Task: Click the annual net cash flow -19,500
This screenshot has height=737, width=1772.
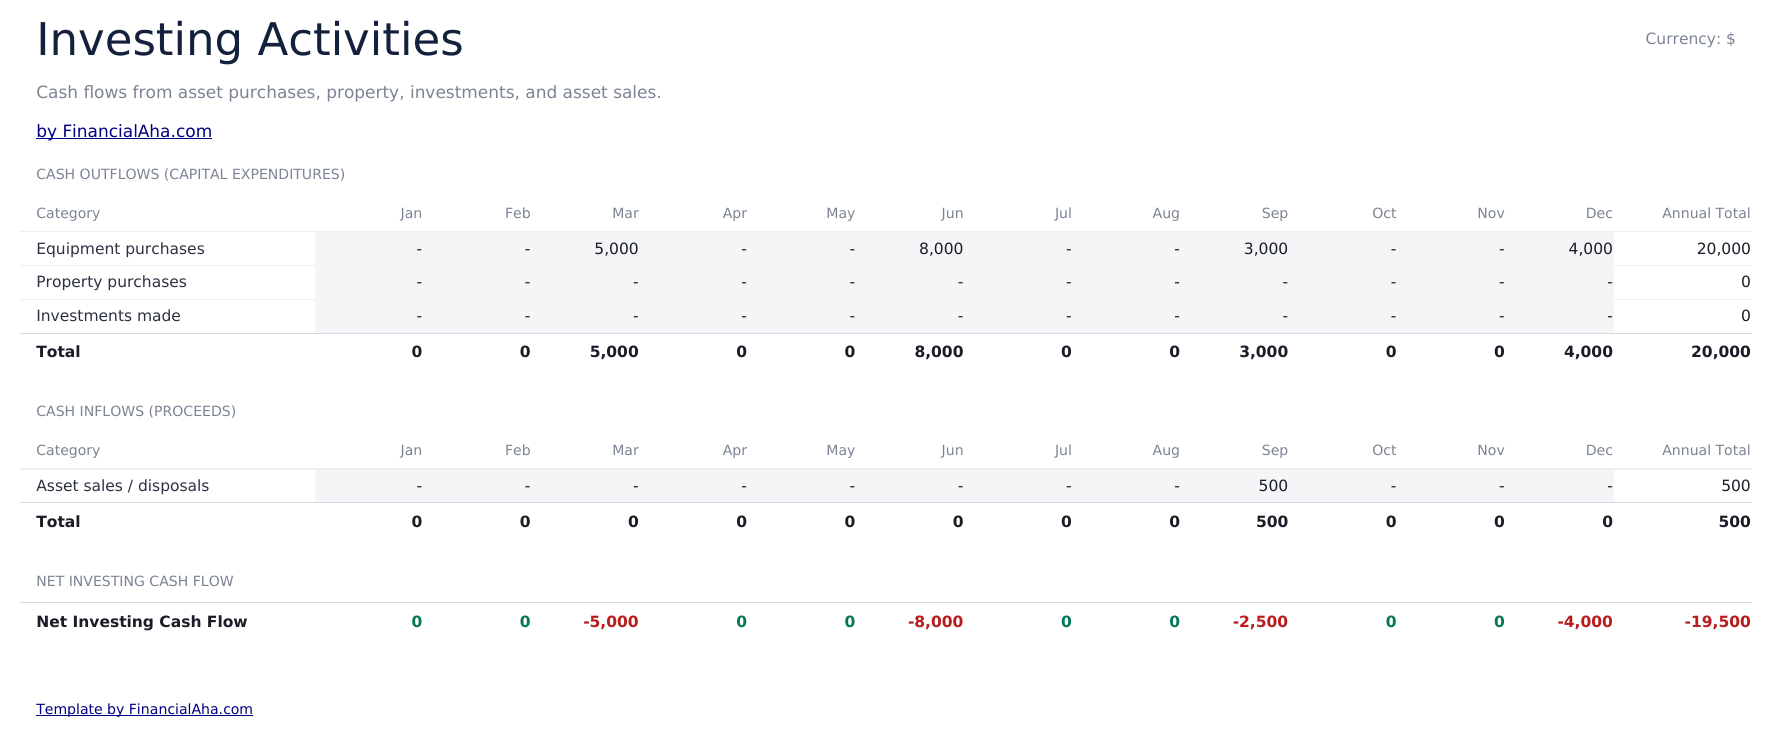Action: (x=1717, y=622)
